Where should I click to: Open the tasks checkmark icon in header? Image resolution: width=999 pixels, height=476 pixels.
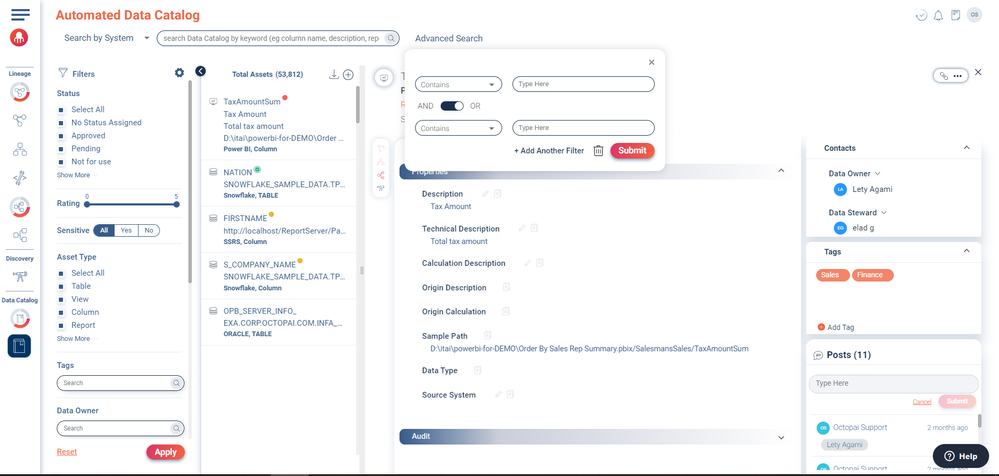[921, 15]
